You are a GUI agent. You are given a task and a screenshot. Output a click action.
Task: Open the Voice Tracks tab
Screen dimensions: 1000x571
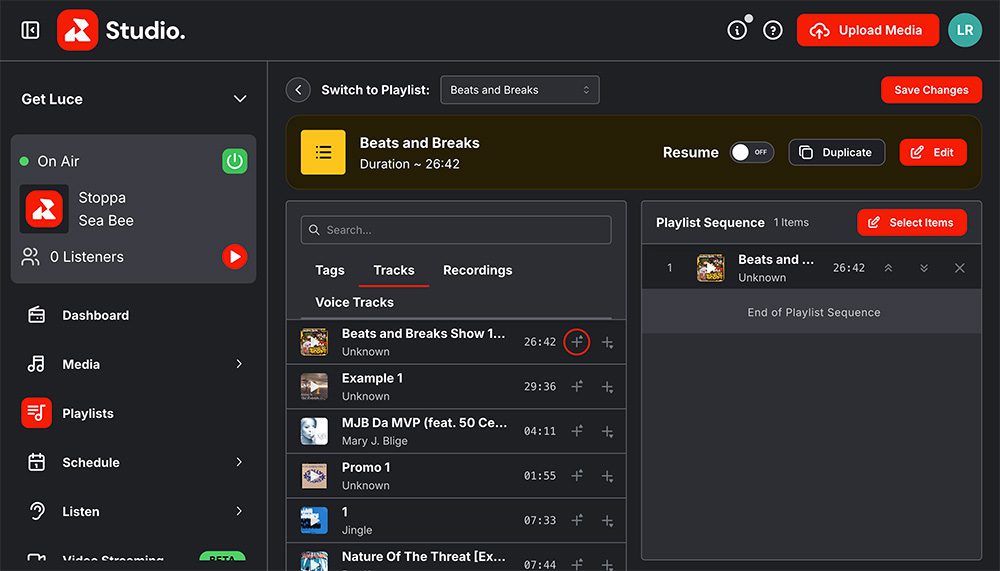354,302
